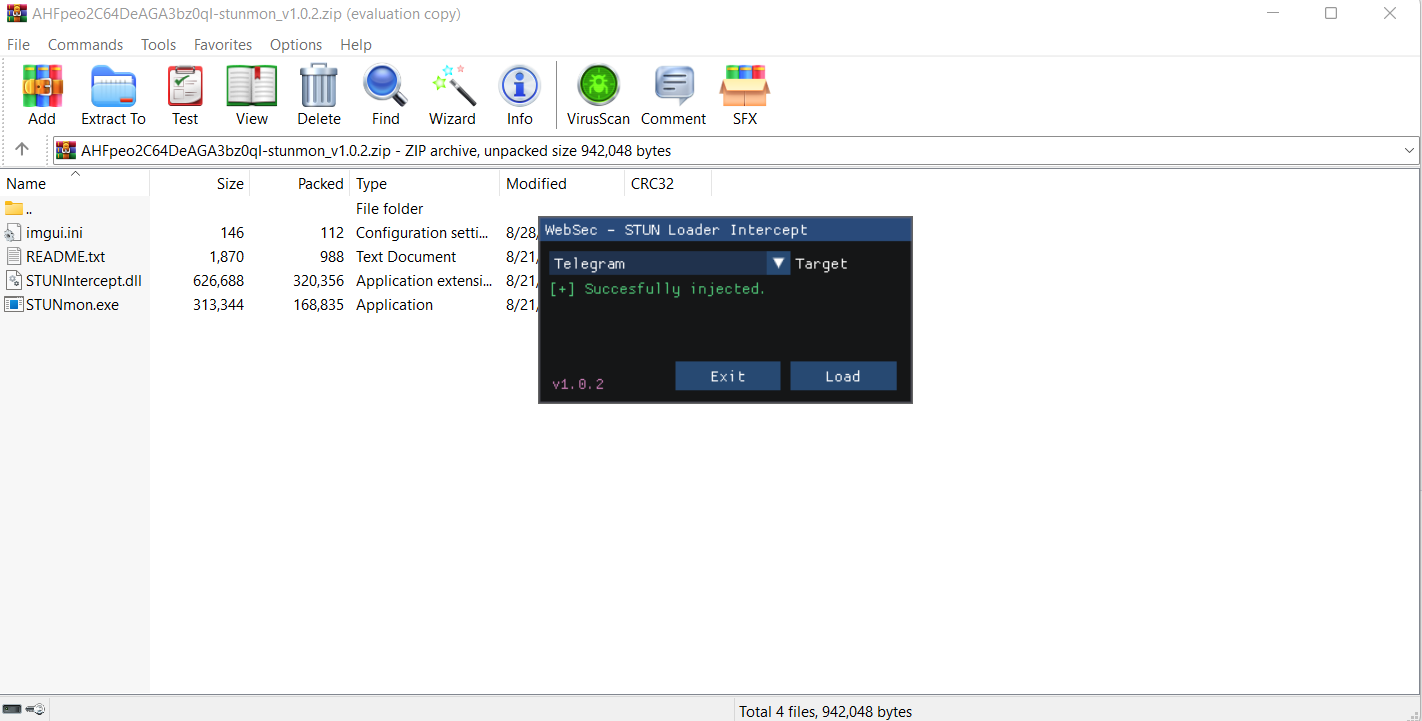Select the README.txt file name

point(66,257)
